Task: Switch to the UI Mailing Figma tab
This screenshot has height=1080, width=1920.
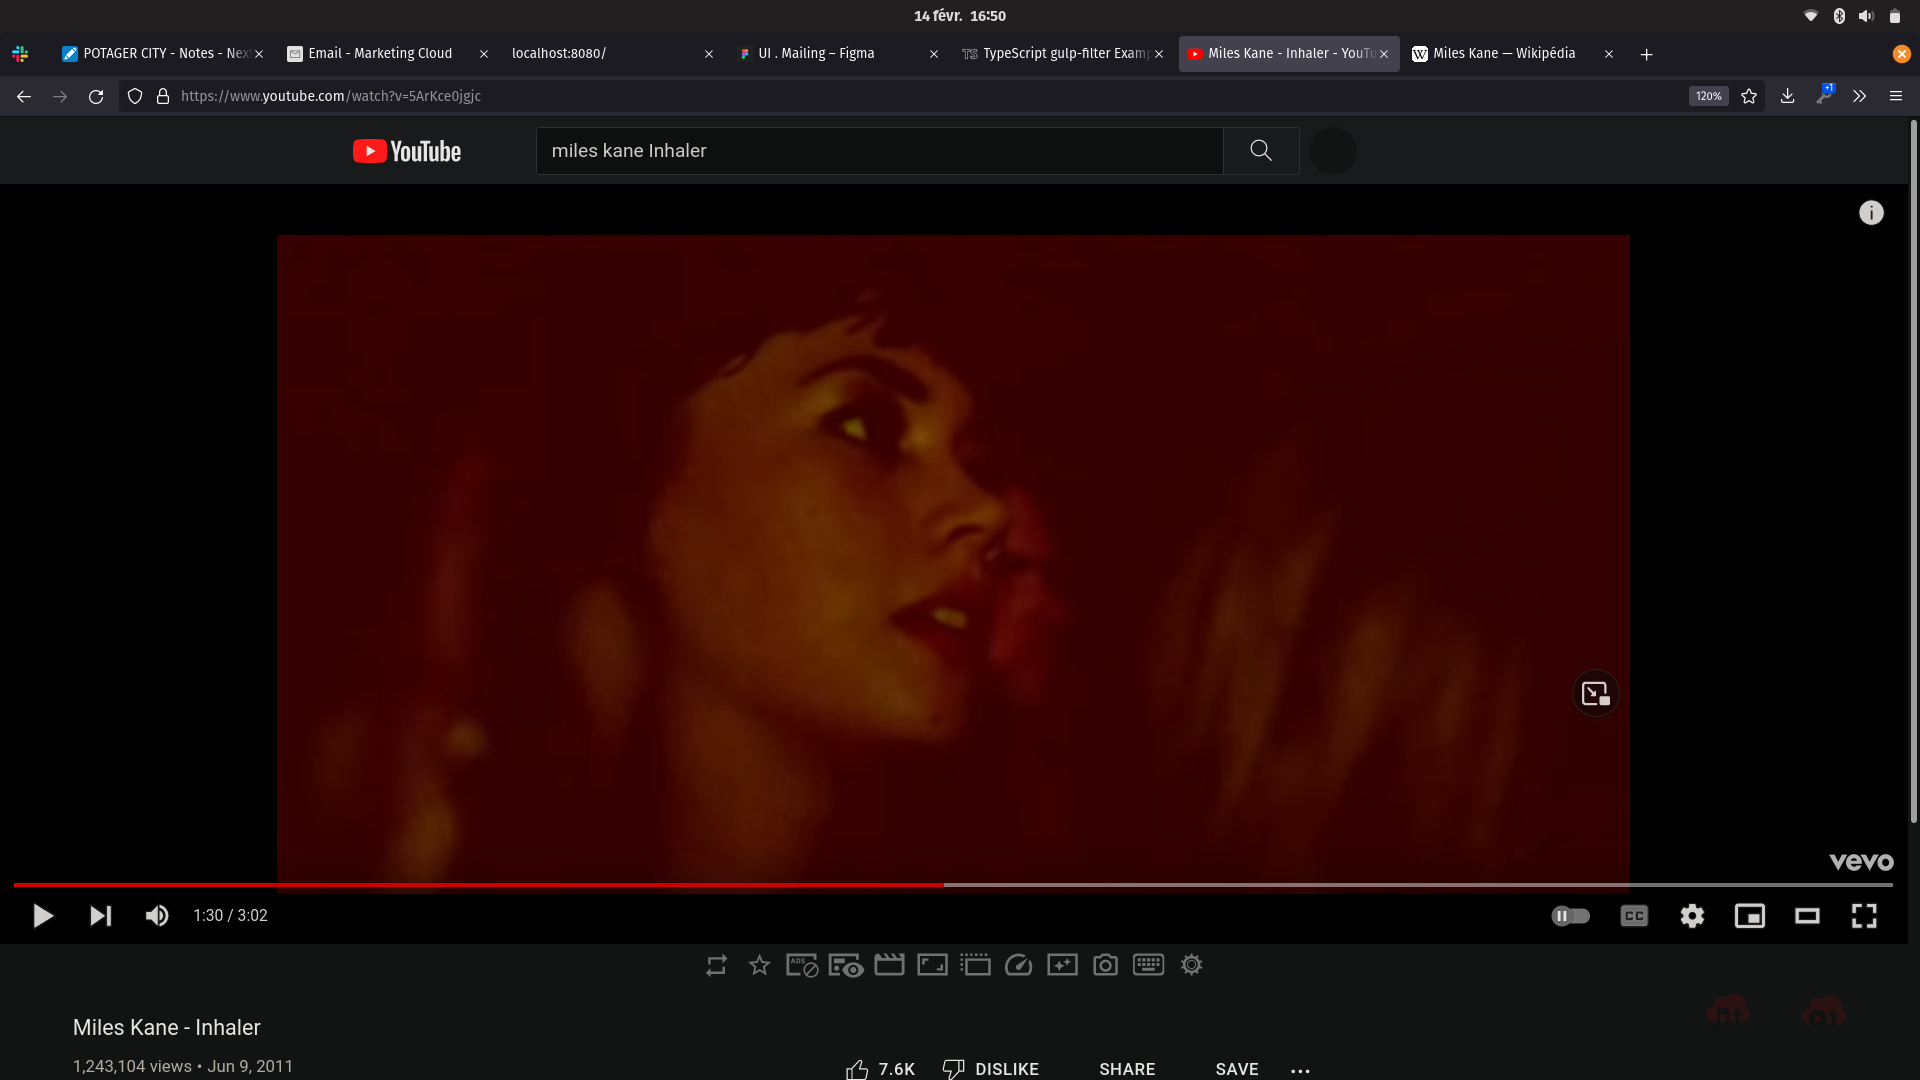Action: tap(815, 54)
